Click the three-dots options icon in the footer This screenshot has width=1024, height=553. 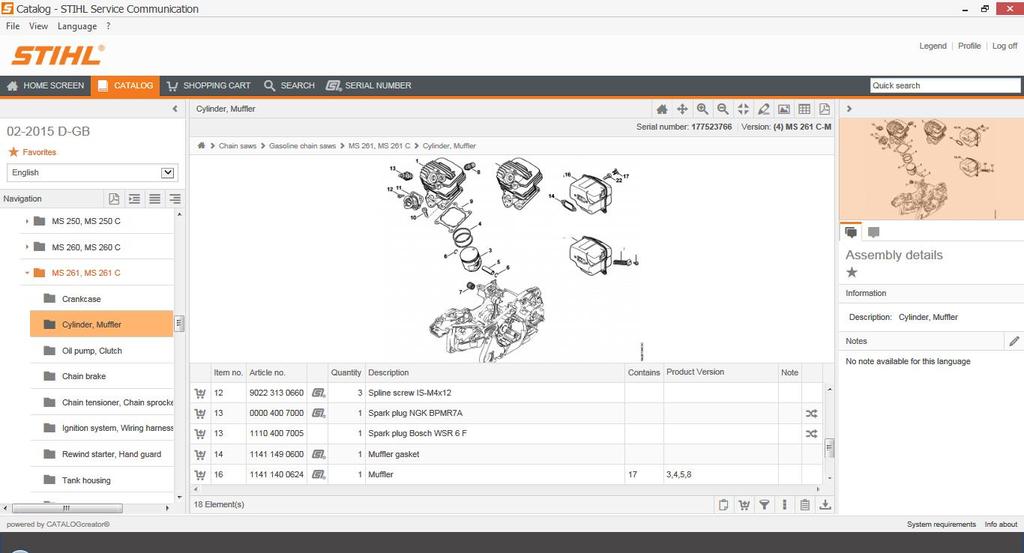784,505
